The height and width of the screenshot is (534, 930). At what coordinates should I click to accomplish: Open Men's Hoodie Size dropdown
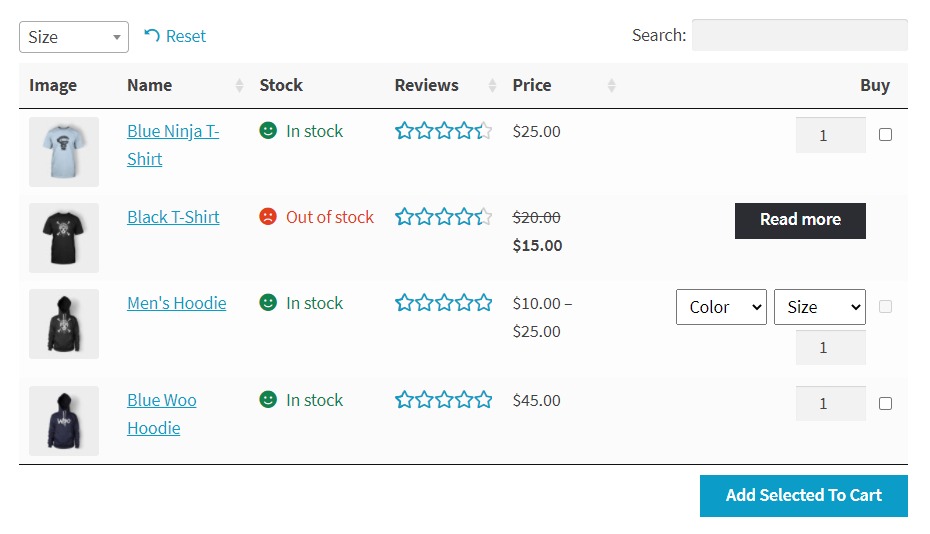point(820,307)
